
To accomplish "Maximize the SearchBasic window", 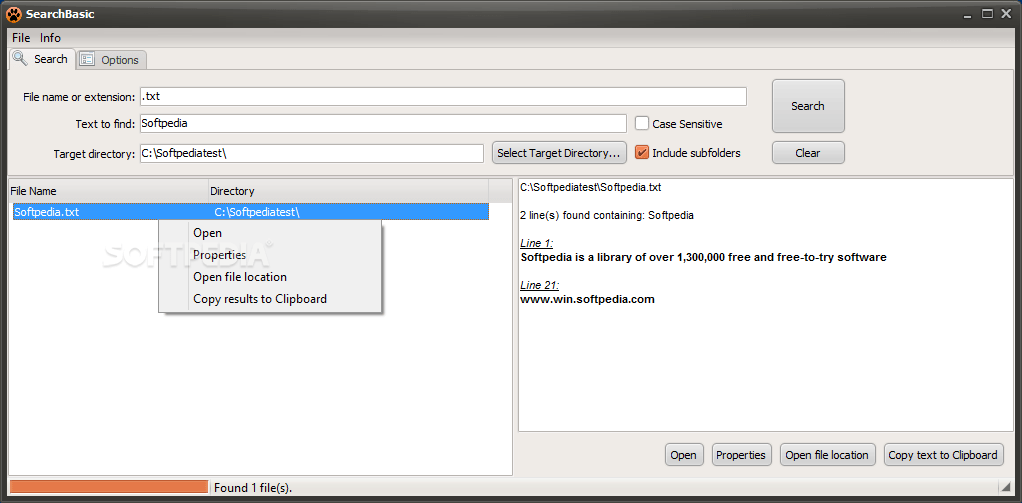I will (988, 13).
